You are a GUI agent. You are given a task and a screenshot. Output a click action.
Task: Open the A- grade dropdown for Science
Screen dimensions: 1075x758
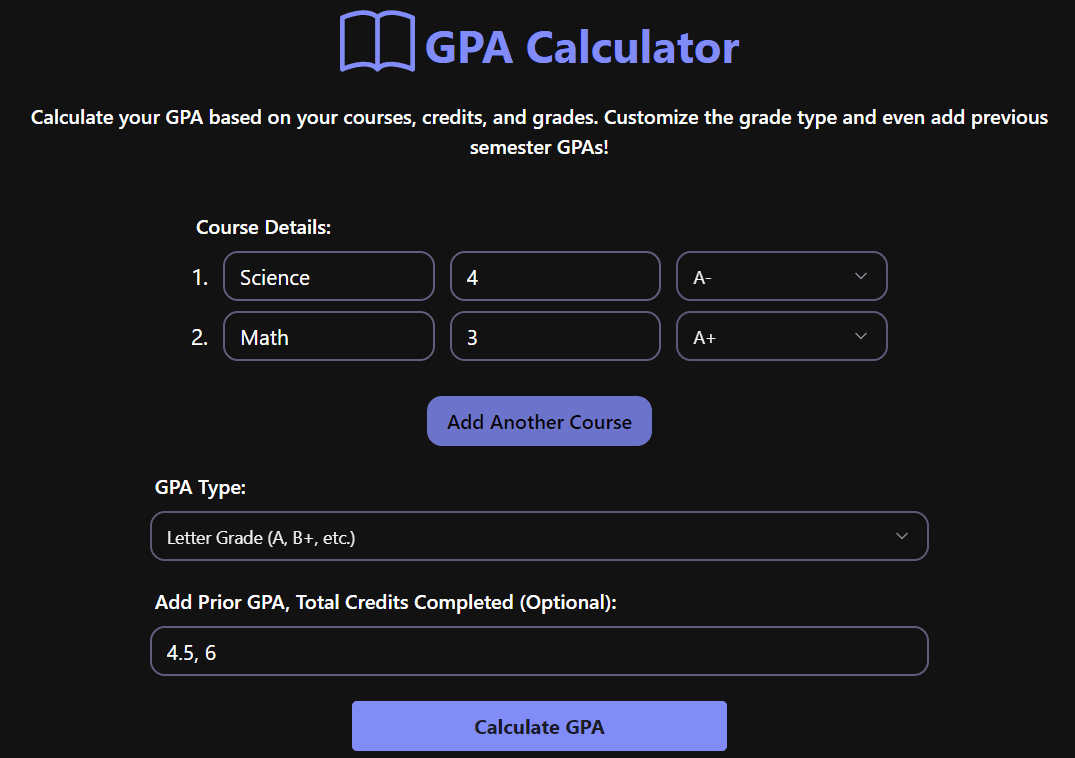click(781, 276)
